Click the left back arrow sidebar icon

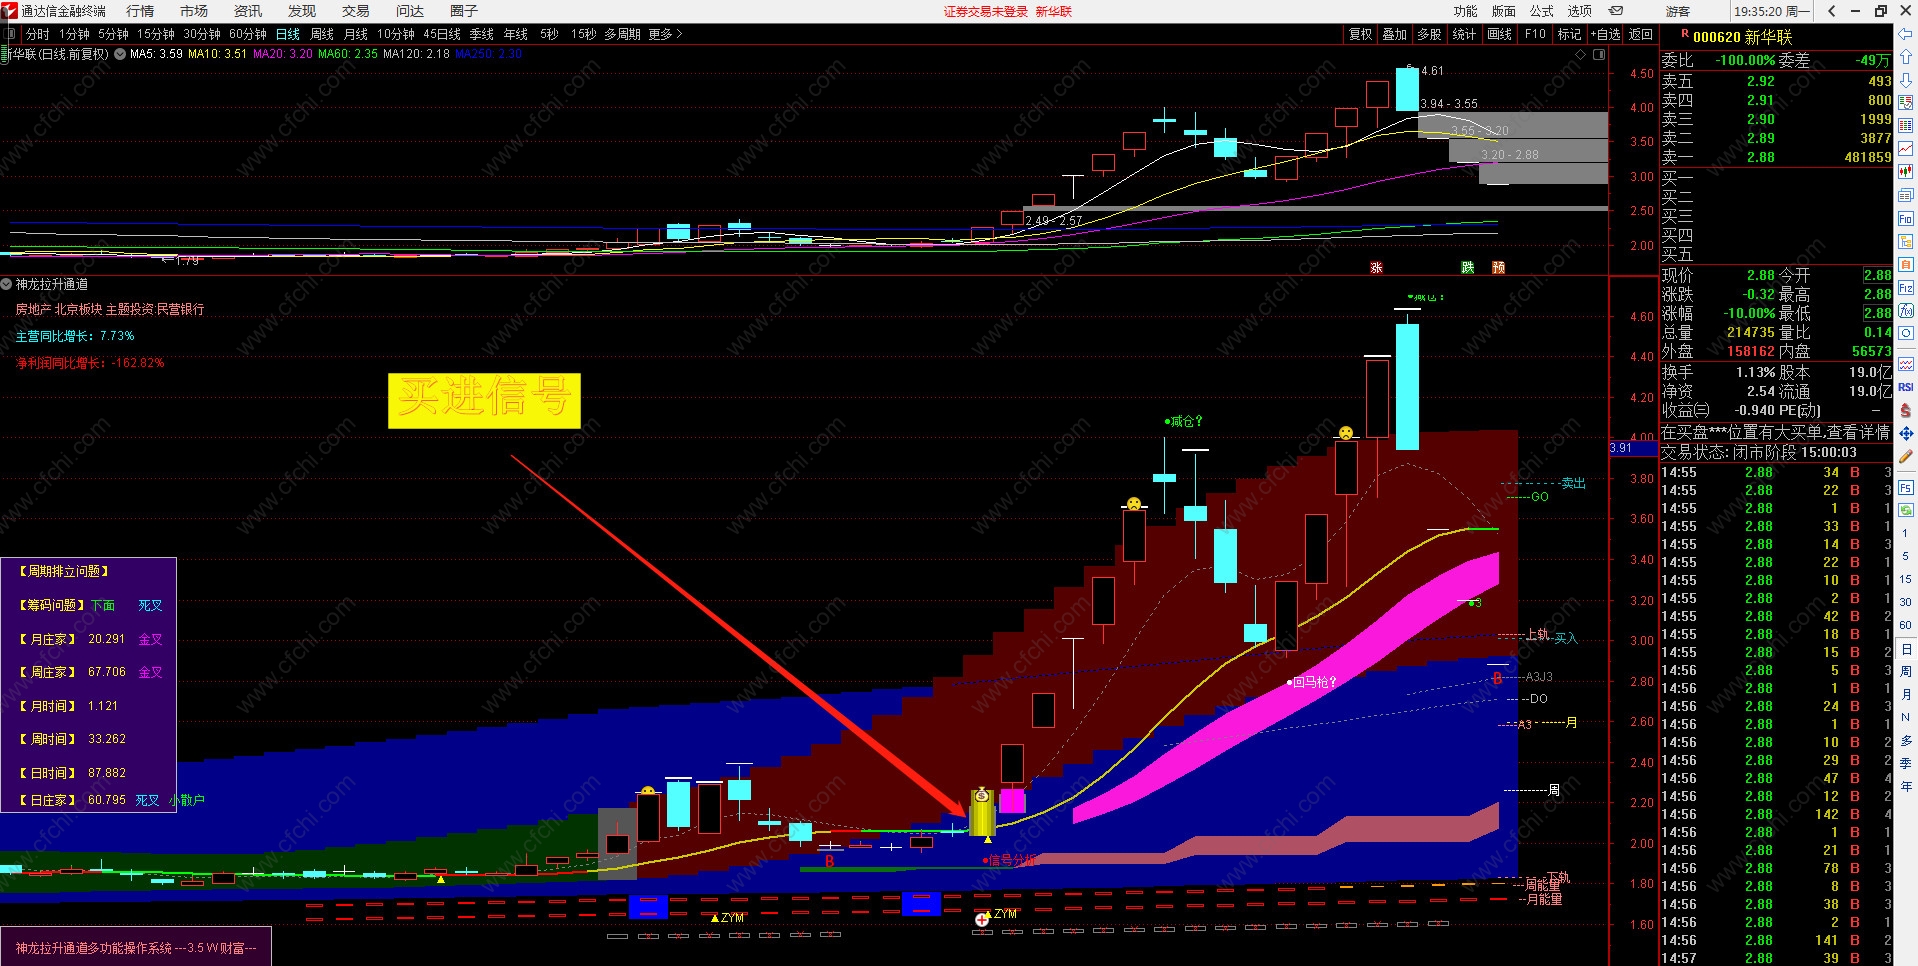[x=1906, y=35]
